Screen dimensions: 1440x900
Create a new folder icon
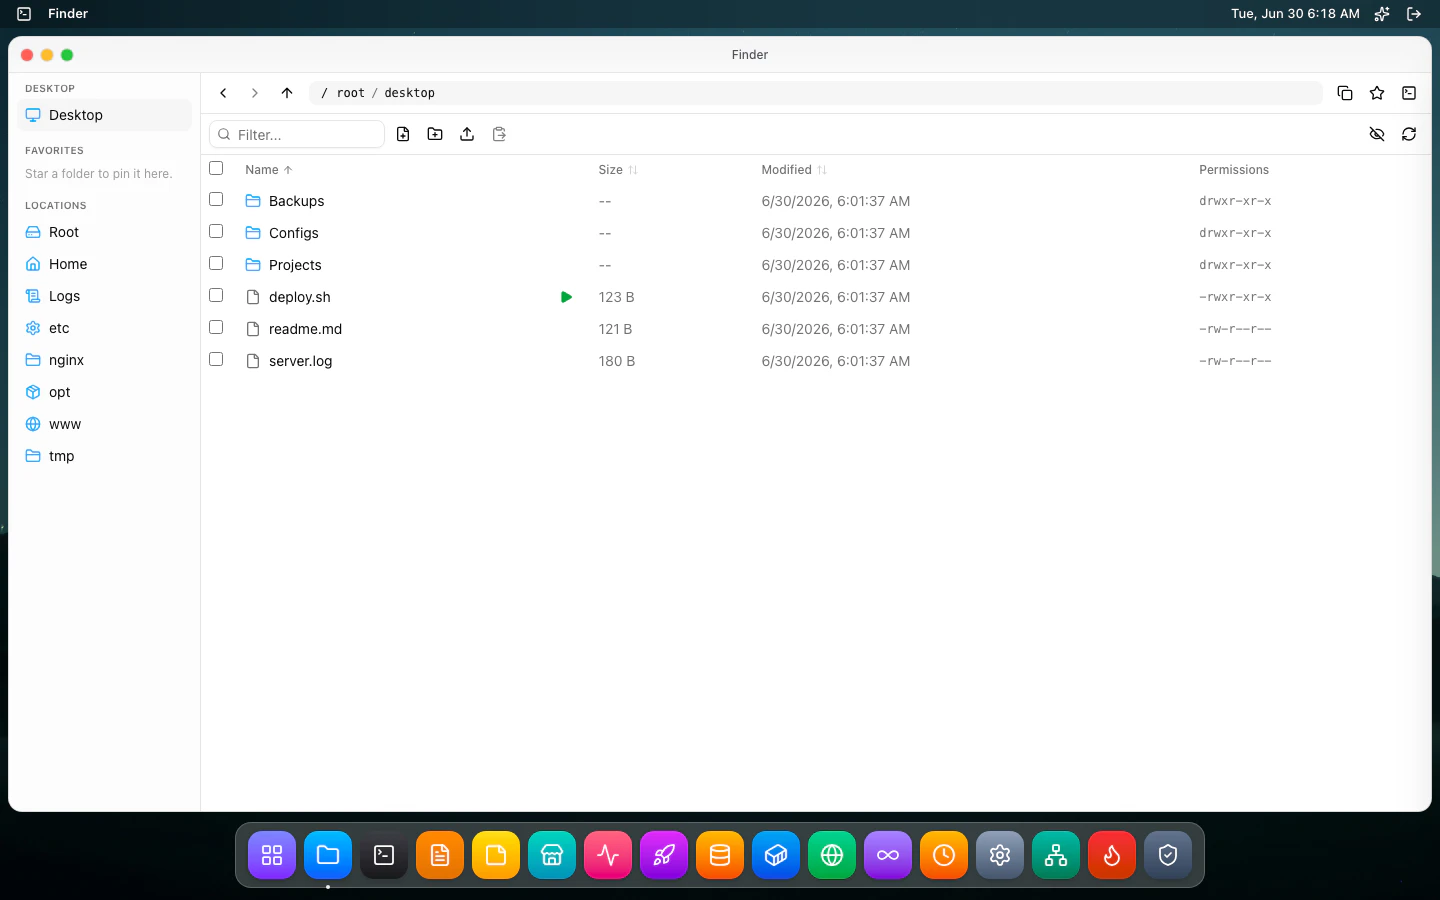pyautogui.click(x=435, y=134)
